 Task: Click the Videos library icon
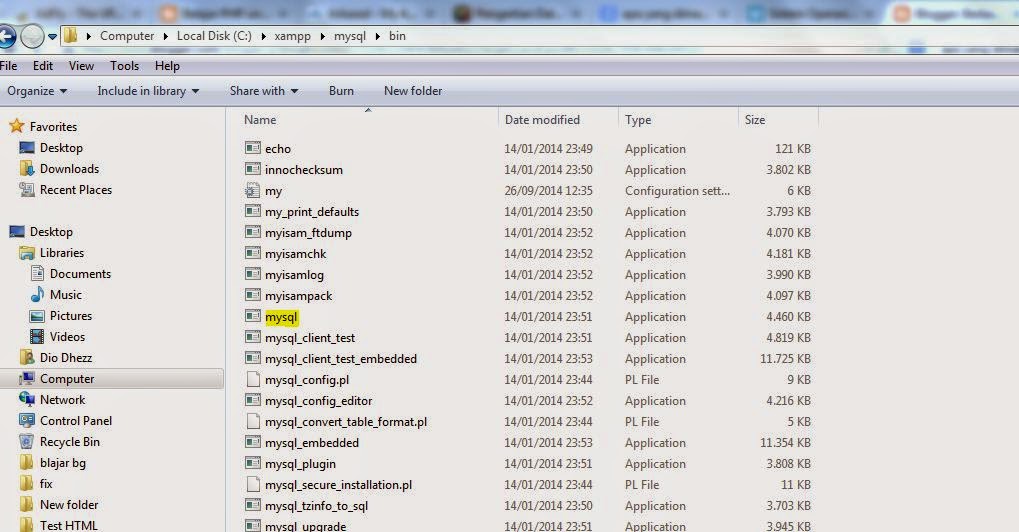pos(38,336)
